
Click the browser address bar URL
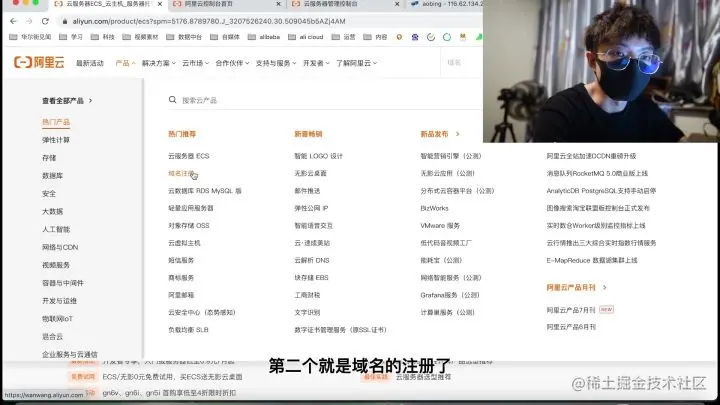click(x=209, y=22)
